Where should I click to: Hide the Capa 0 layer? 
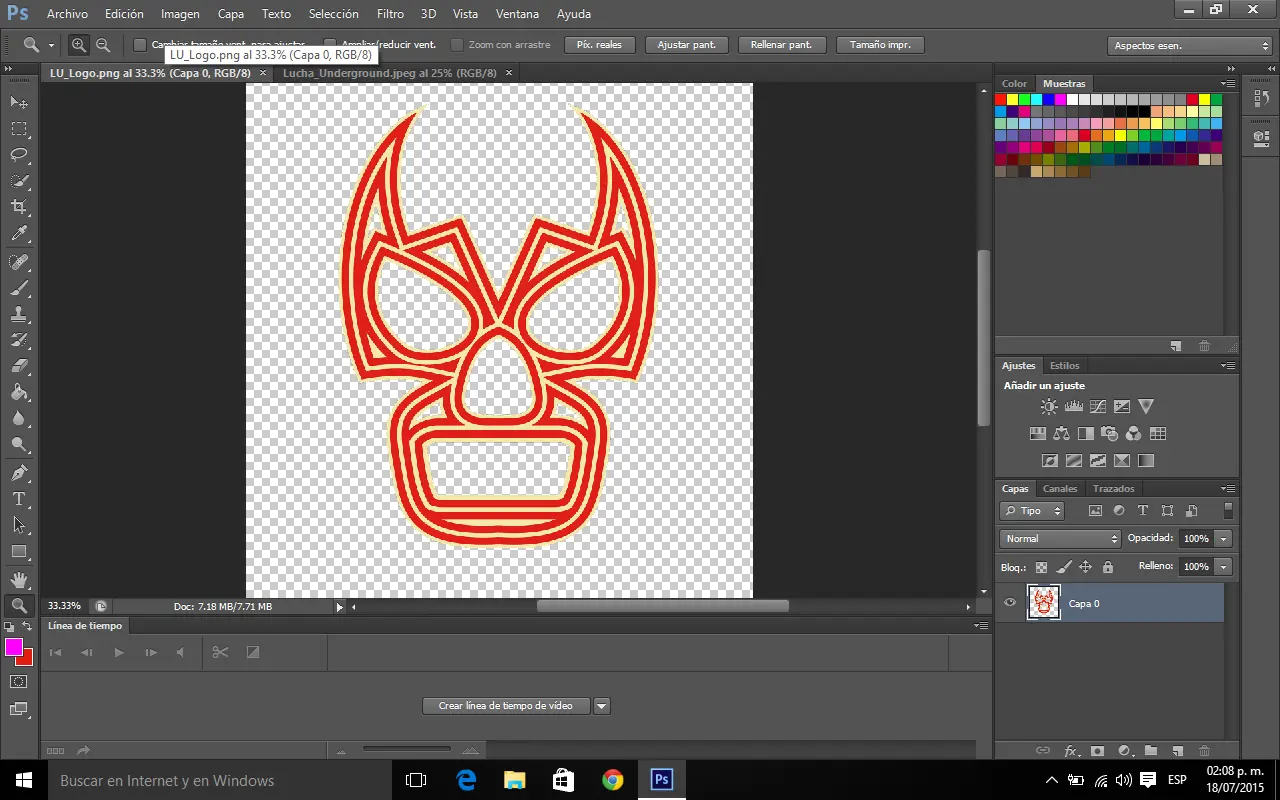coord(1010,603)
